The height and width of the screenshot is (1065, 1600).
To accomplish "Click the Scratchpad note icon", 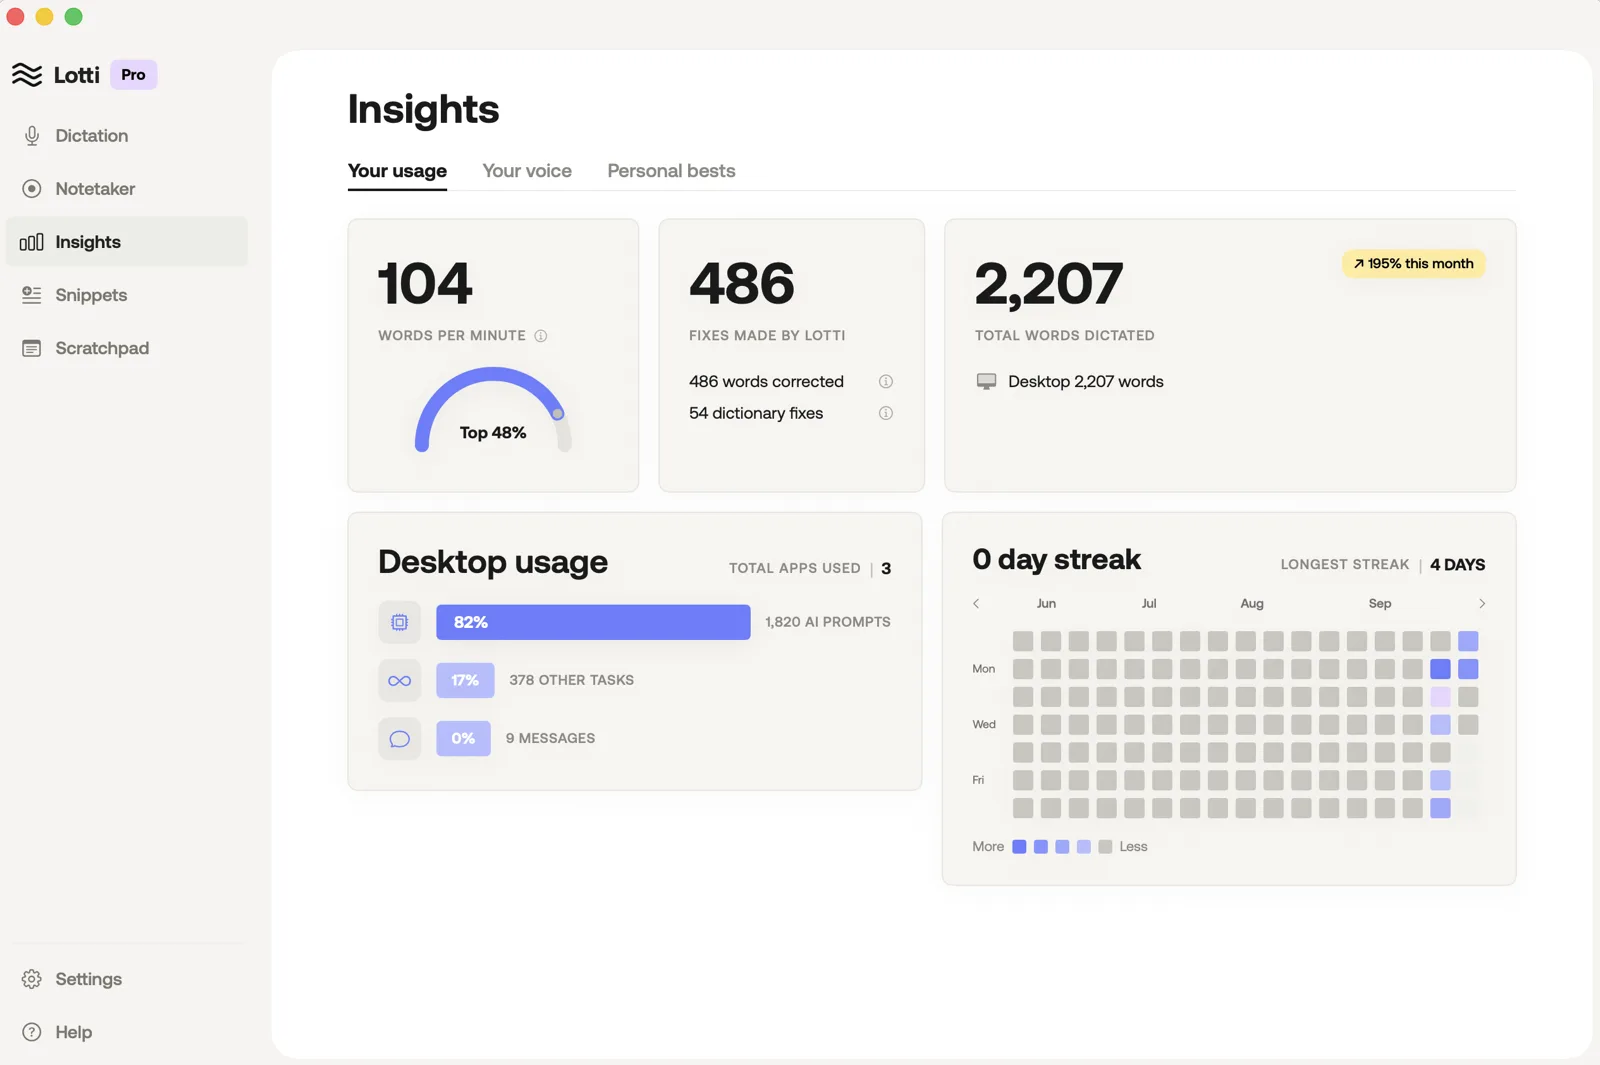I will pos(32,348).
